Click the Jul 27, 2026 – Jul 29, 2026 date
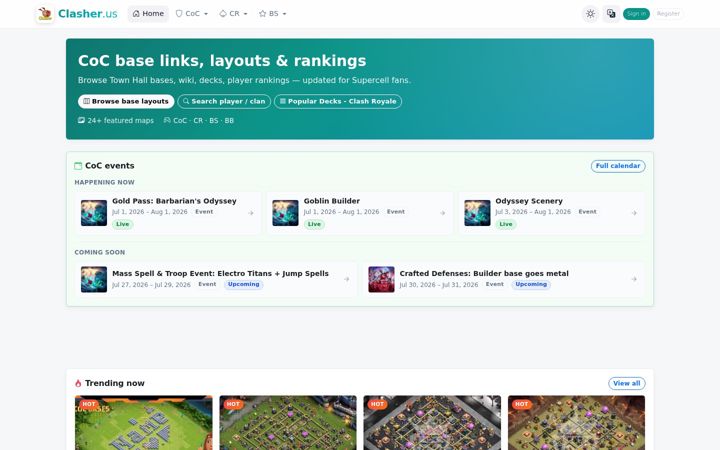This screenshot has width=720, height=450. (x=151, y=285)
